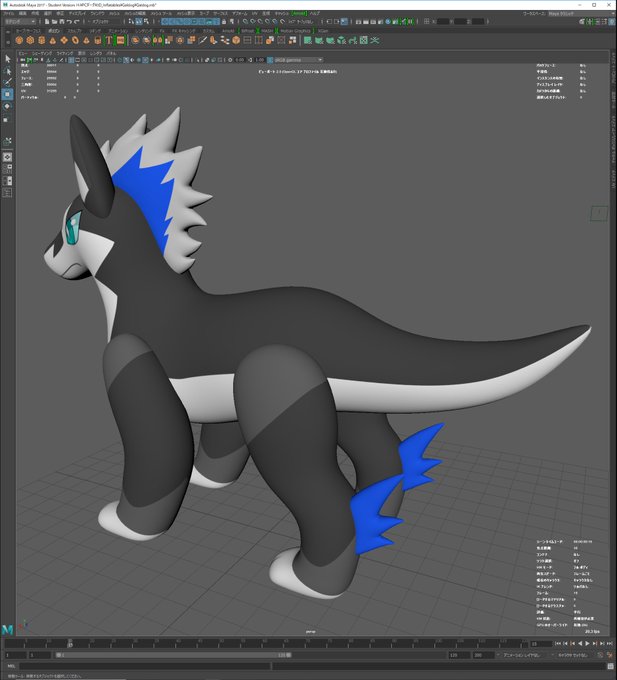Toggle the highlighted select-by-object-type button
This screenshot has width=617, height=680.
(138, 21)
